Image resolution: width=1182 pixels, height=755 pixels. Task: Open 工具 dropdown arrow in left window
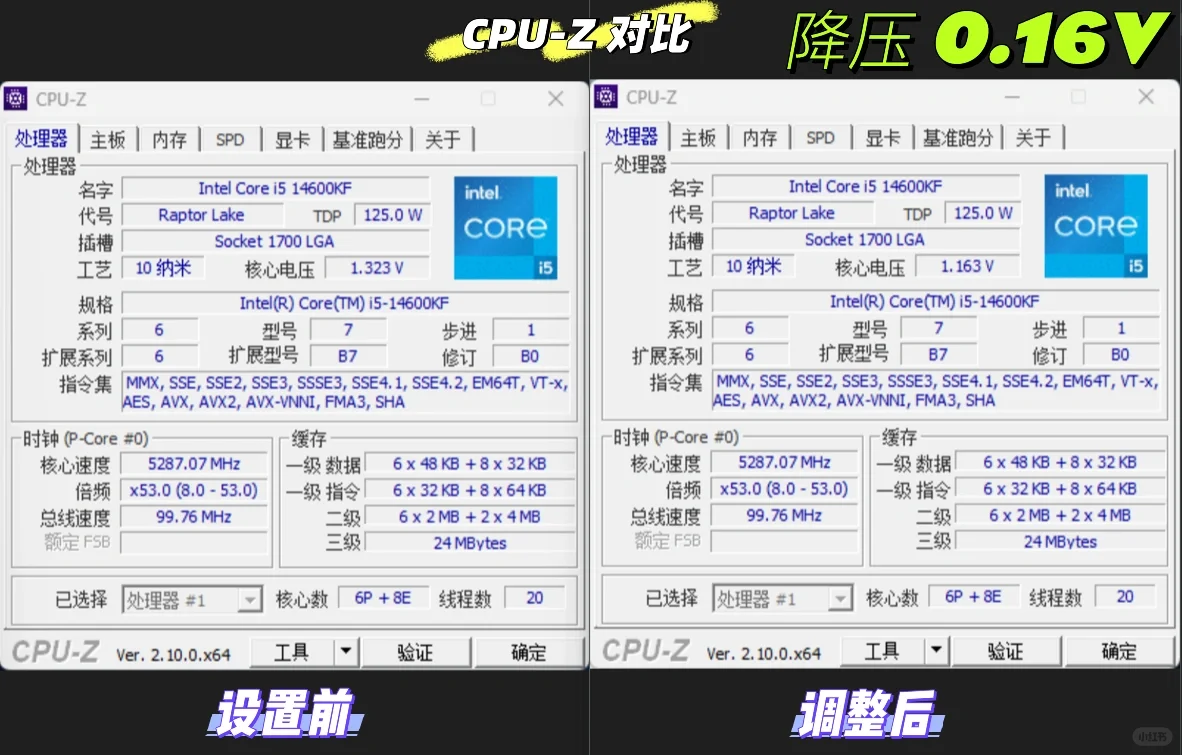coord(346,652)
